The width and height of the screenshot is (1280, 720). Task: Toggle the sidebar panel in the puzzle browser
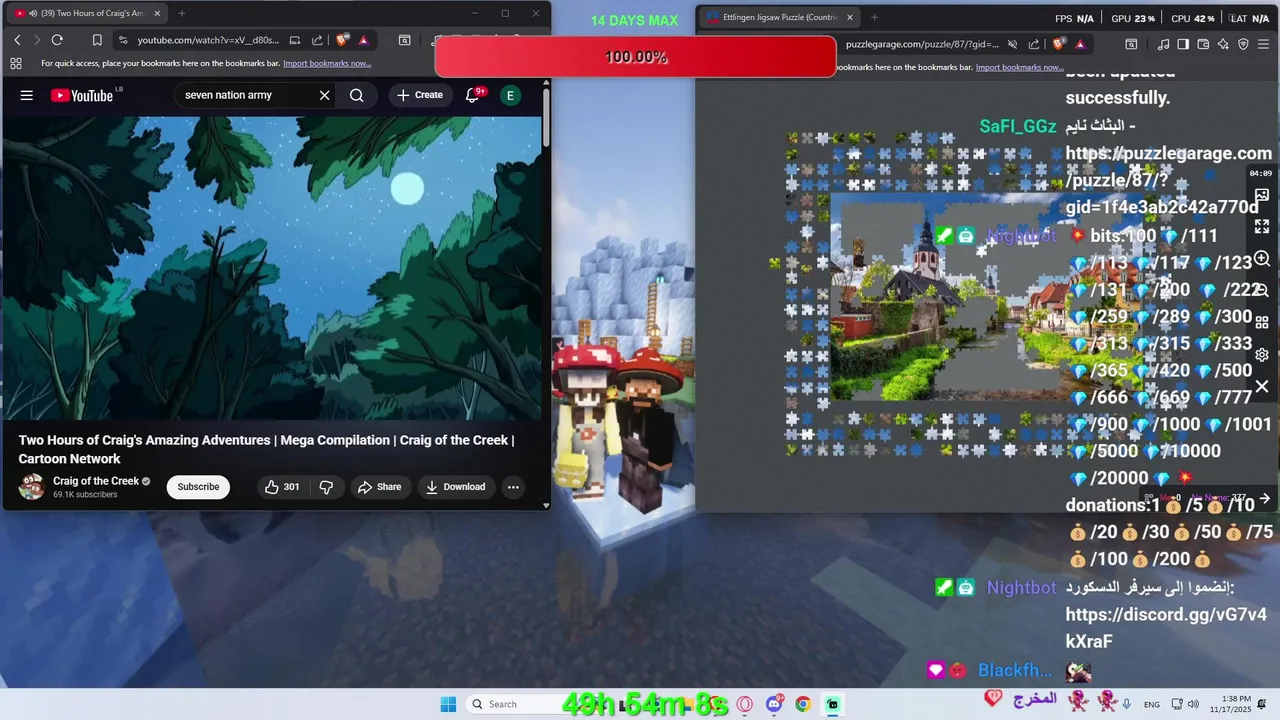point(1183,44)
